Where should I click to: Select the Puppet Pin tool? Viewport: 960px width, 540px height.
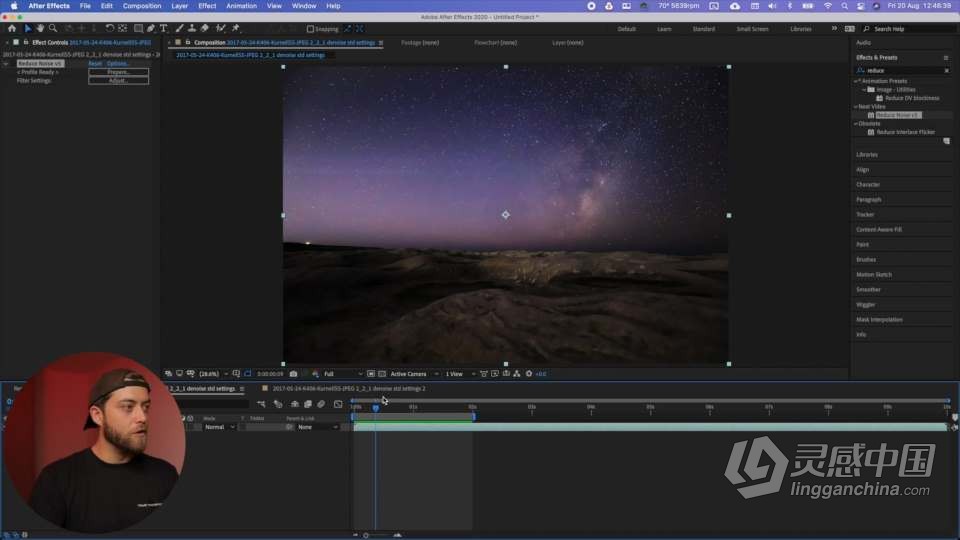click(235, 29)
